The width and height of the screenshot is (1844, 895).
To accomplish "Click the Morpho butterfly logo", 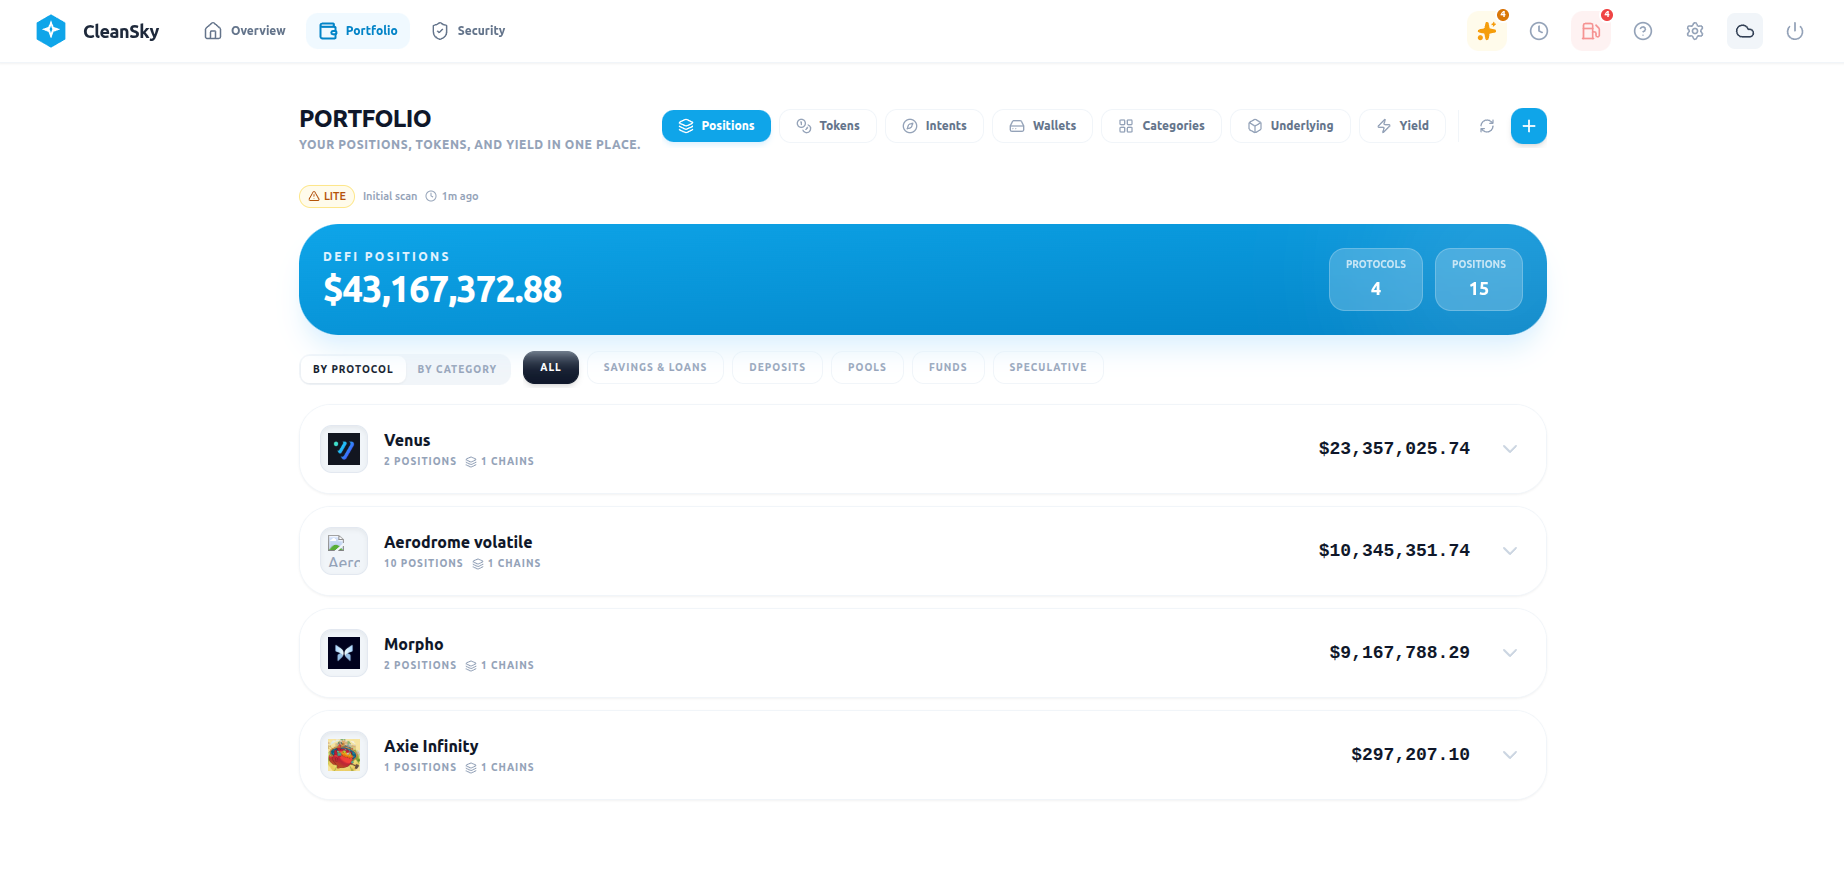I will pyautogui.click(x=344, y=654).
